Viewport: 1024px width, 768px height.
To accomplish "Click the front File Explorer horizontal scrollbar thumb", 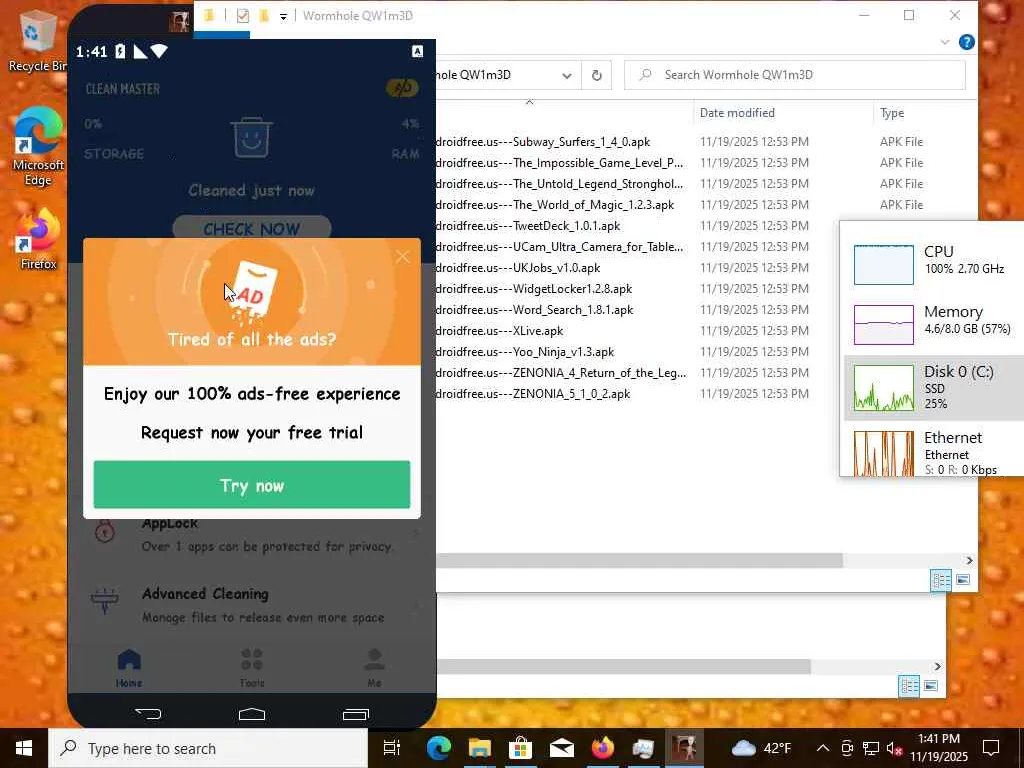I will 639,560.
